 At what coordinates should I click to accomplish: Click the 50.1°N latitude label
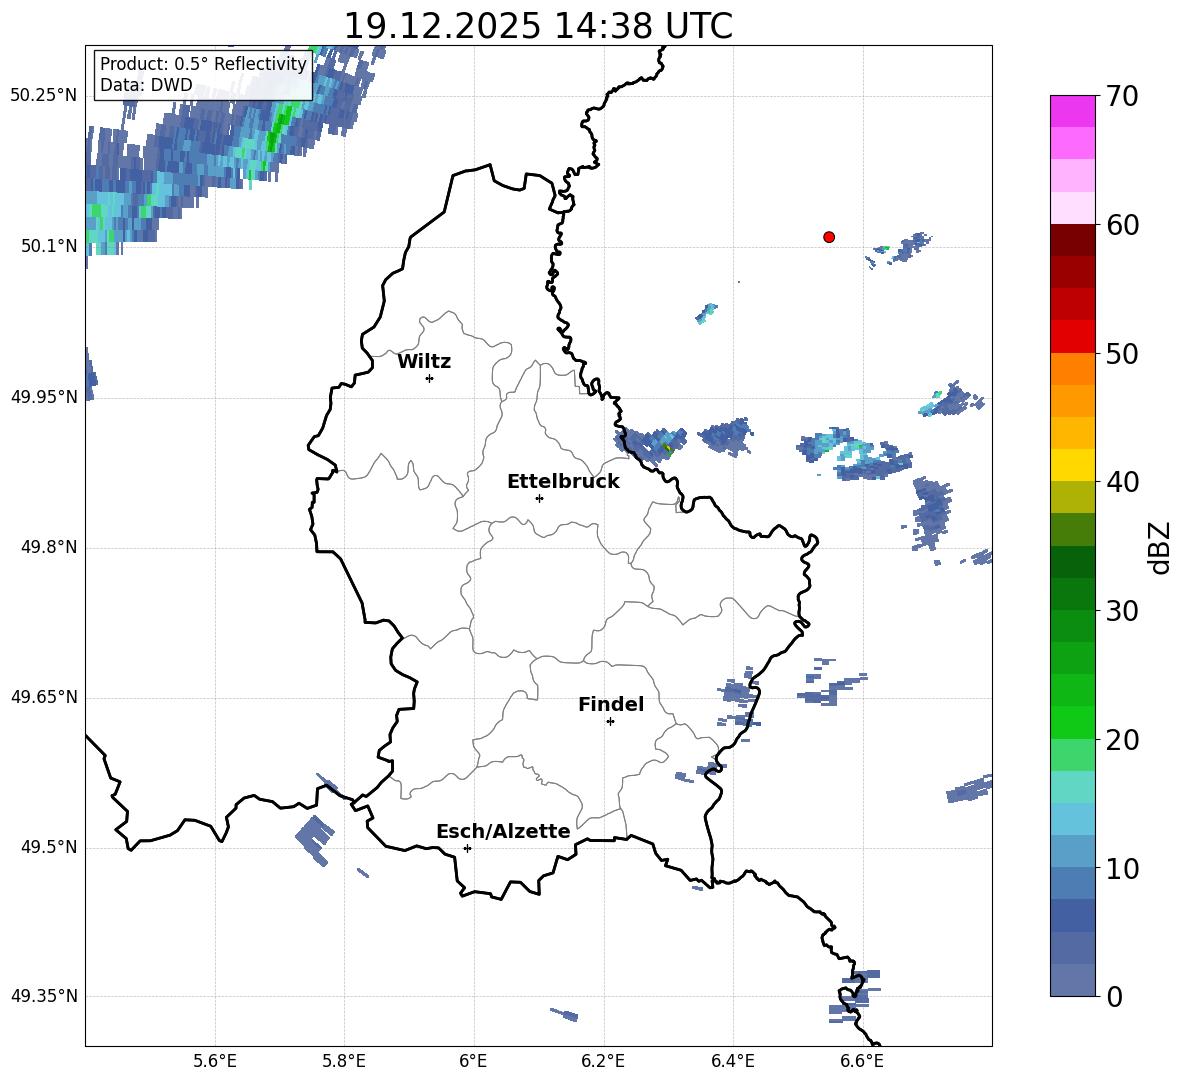click(48, 247)
